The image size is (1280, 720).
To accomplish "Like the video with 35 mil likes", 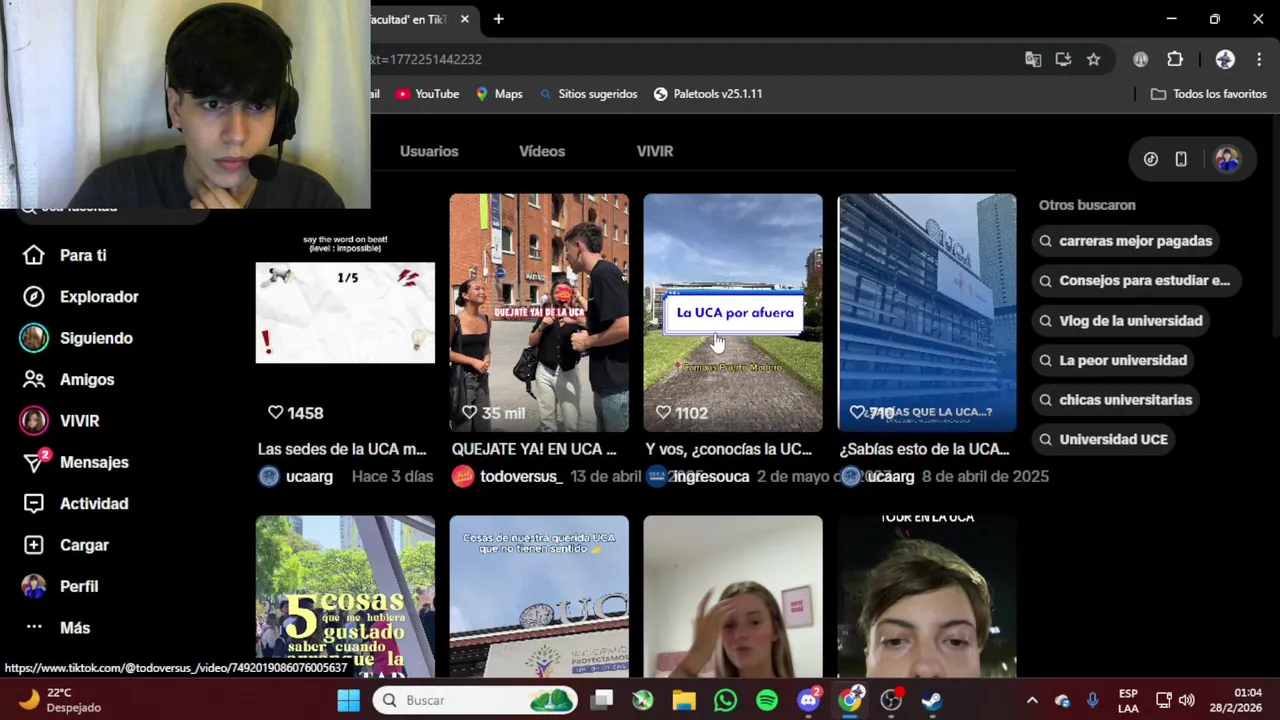I will [x=469, y=412].
